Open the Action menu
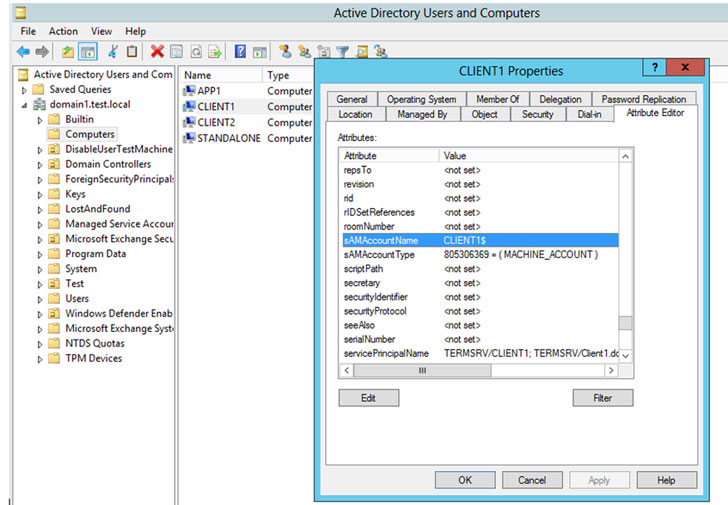Image resolution: width=728 pixels, height=505 pixels. (x=63, y=31)
